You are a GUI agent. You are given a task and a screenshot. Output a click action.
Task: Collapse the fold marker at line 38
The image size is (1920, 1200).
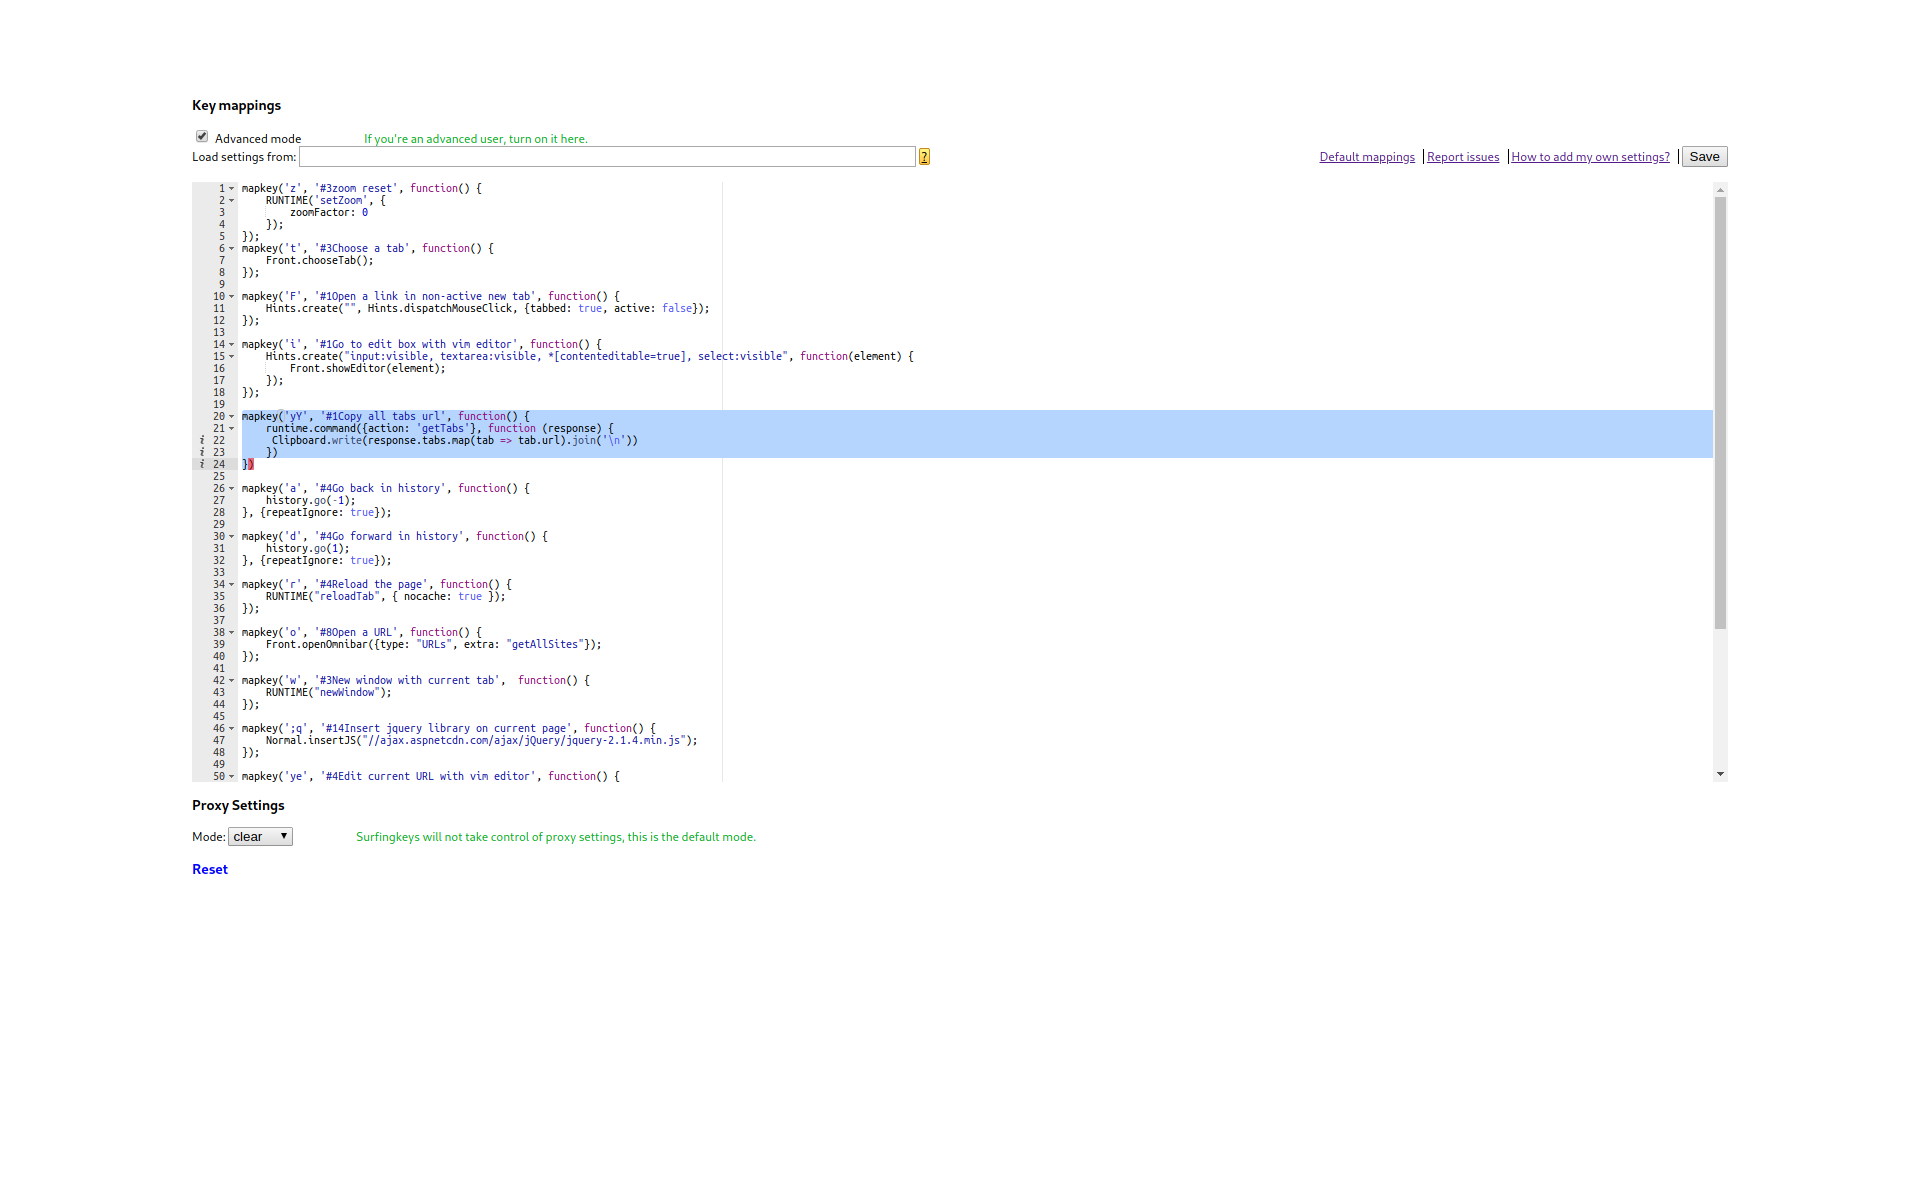click(232, 632)
